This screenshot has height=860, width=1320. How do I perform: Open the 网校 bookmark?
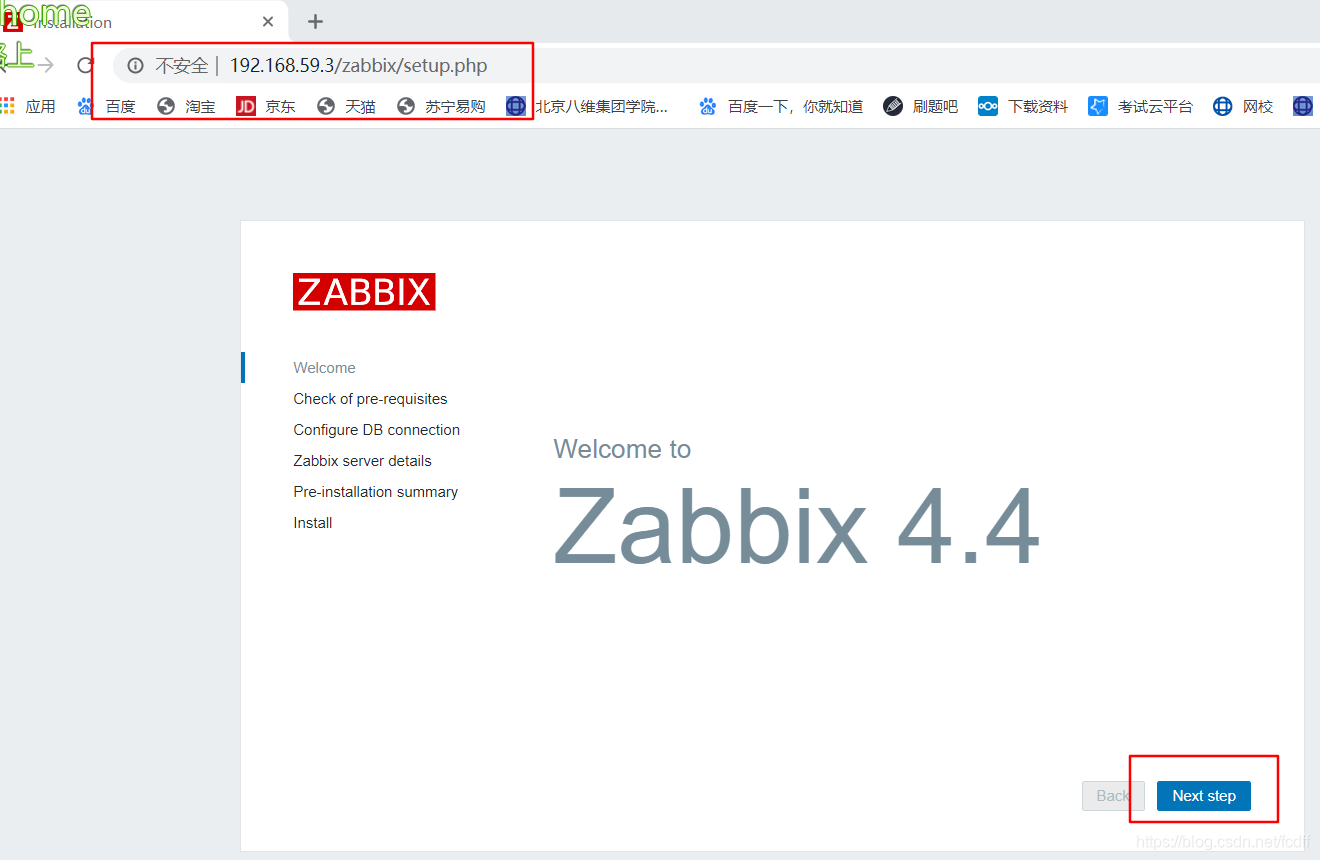[1243, 106]
